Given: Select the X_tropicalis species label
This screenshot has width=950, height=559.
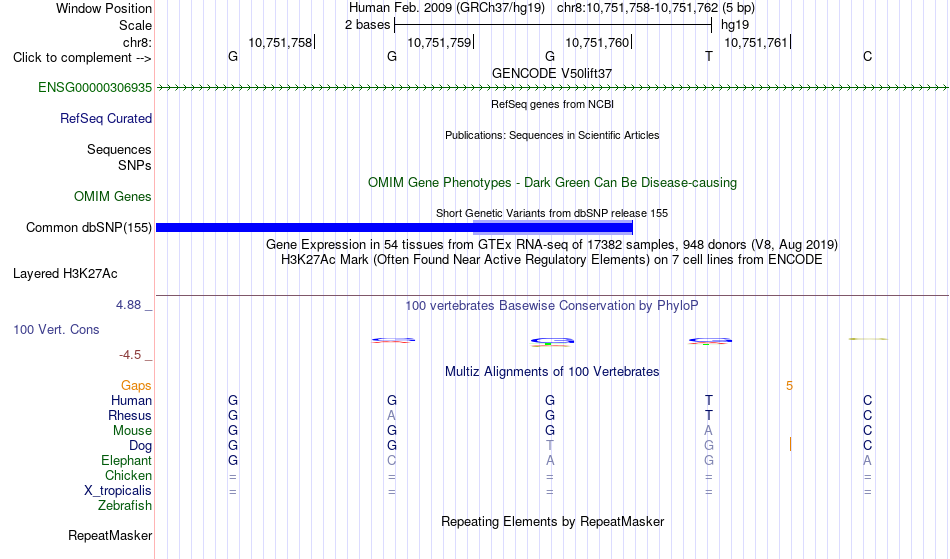Looking at the screenshot, I should [118, 491].
